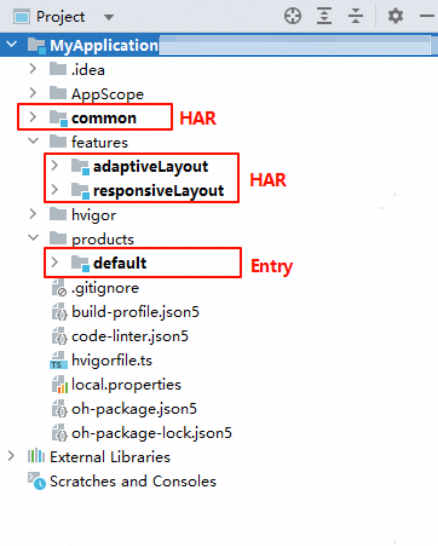Expand the adaptiveLayout module chevron
Screen dimensions: 438x546
[x=55, y=165]
